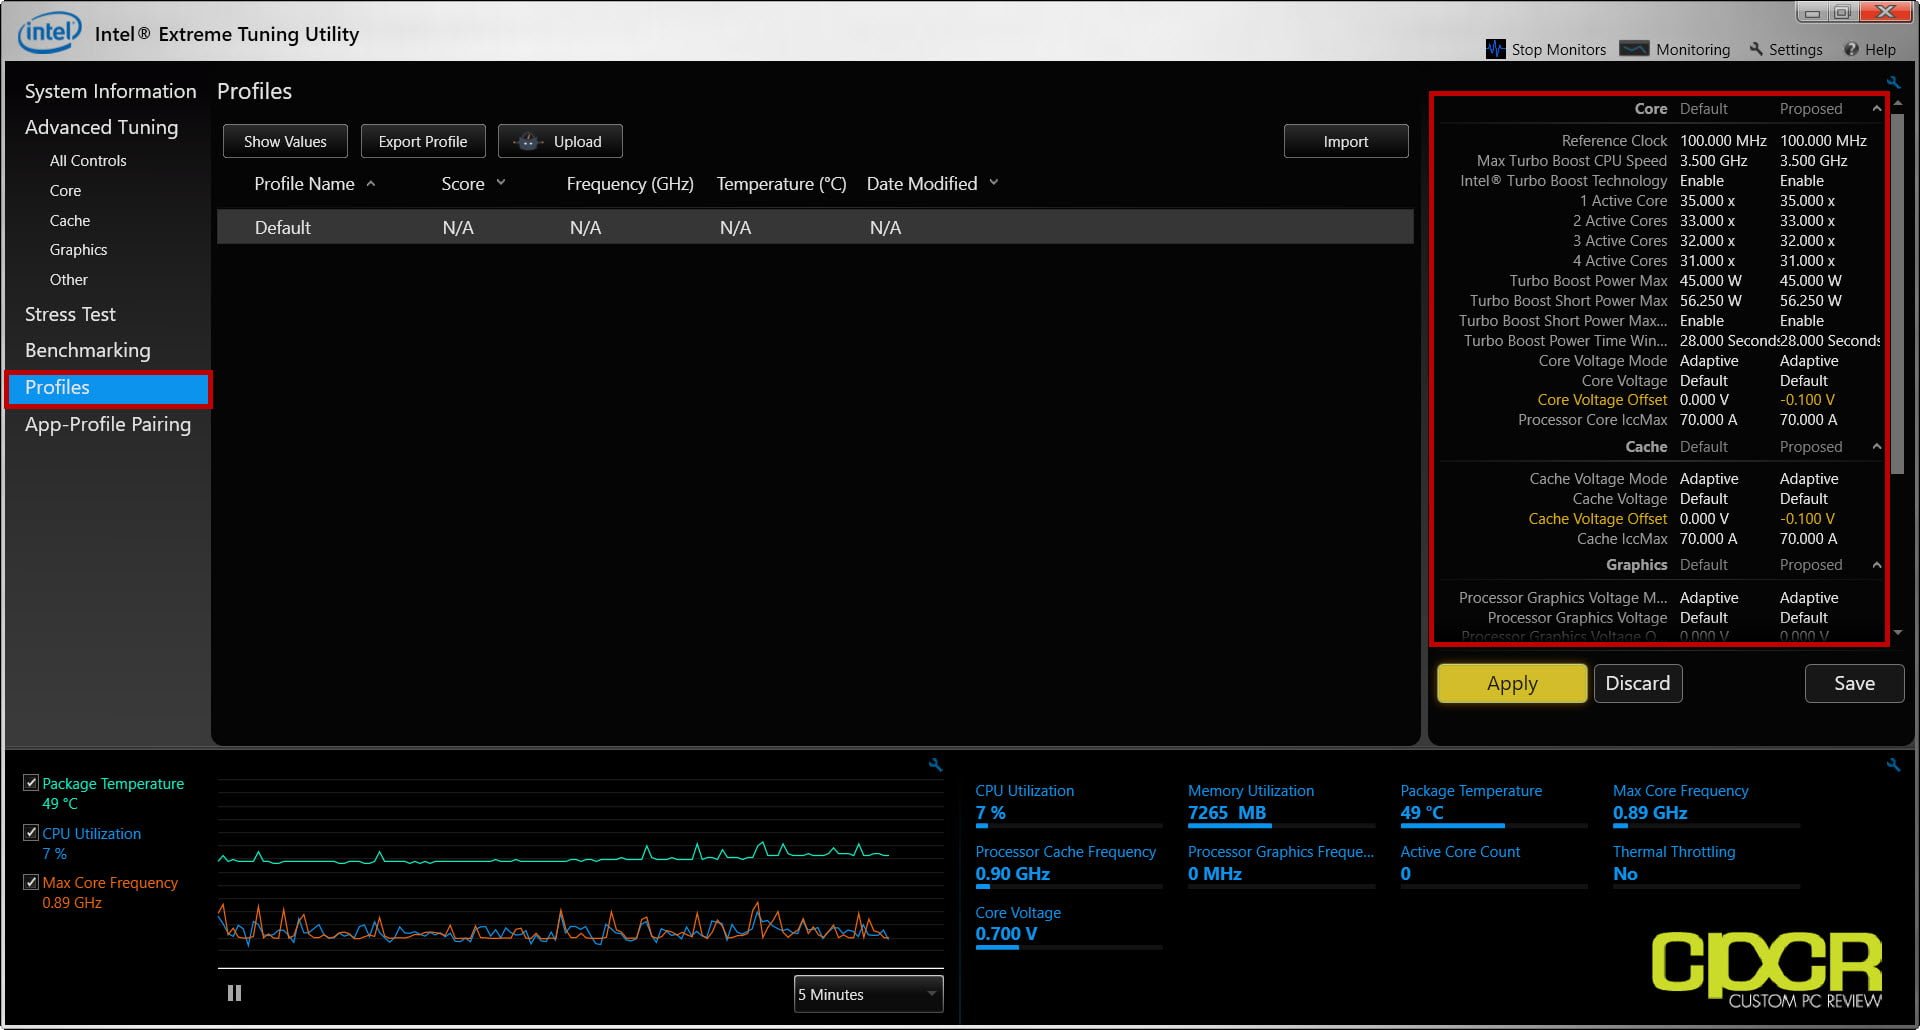
Task: Click the 1 Active Core 35.000 x proposed value
Action: click(x=1807, y=201)
